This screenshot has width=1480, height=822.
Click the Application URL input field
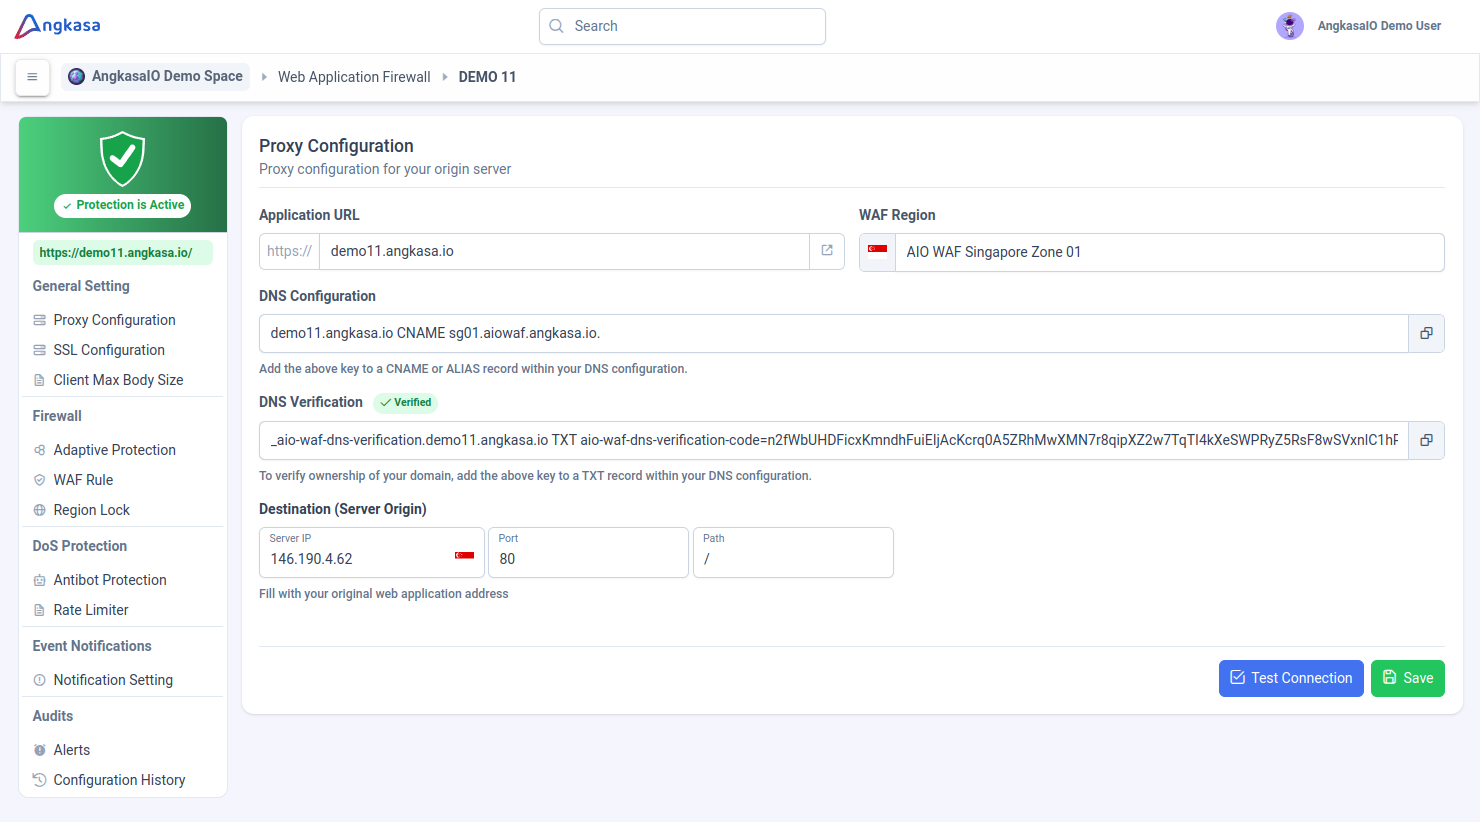pyautogui.click(x=564, y=251)
